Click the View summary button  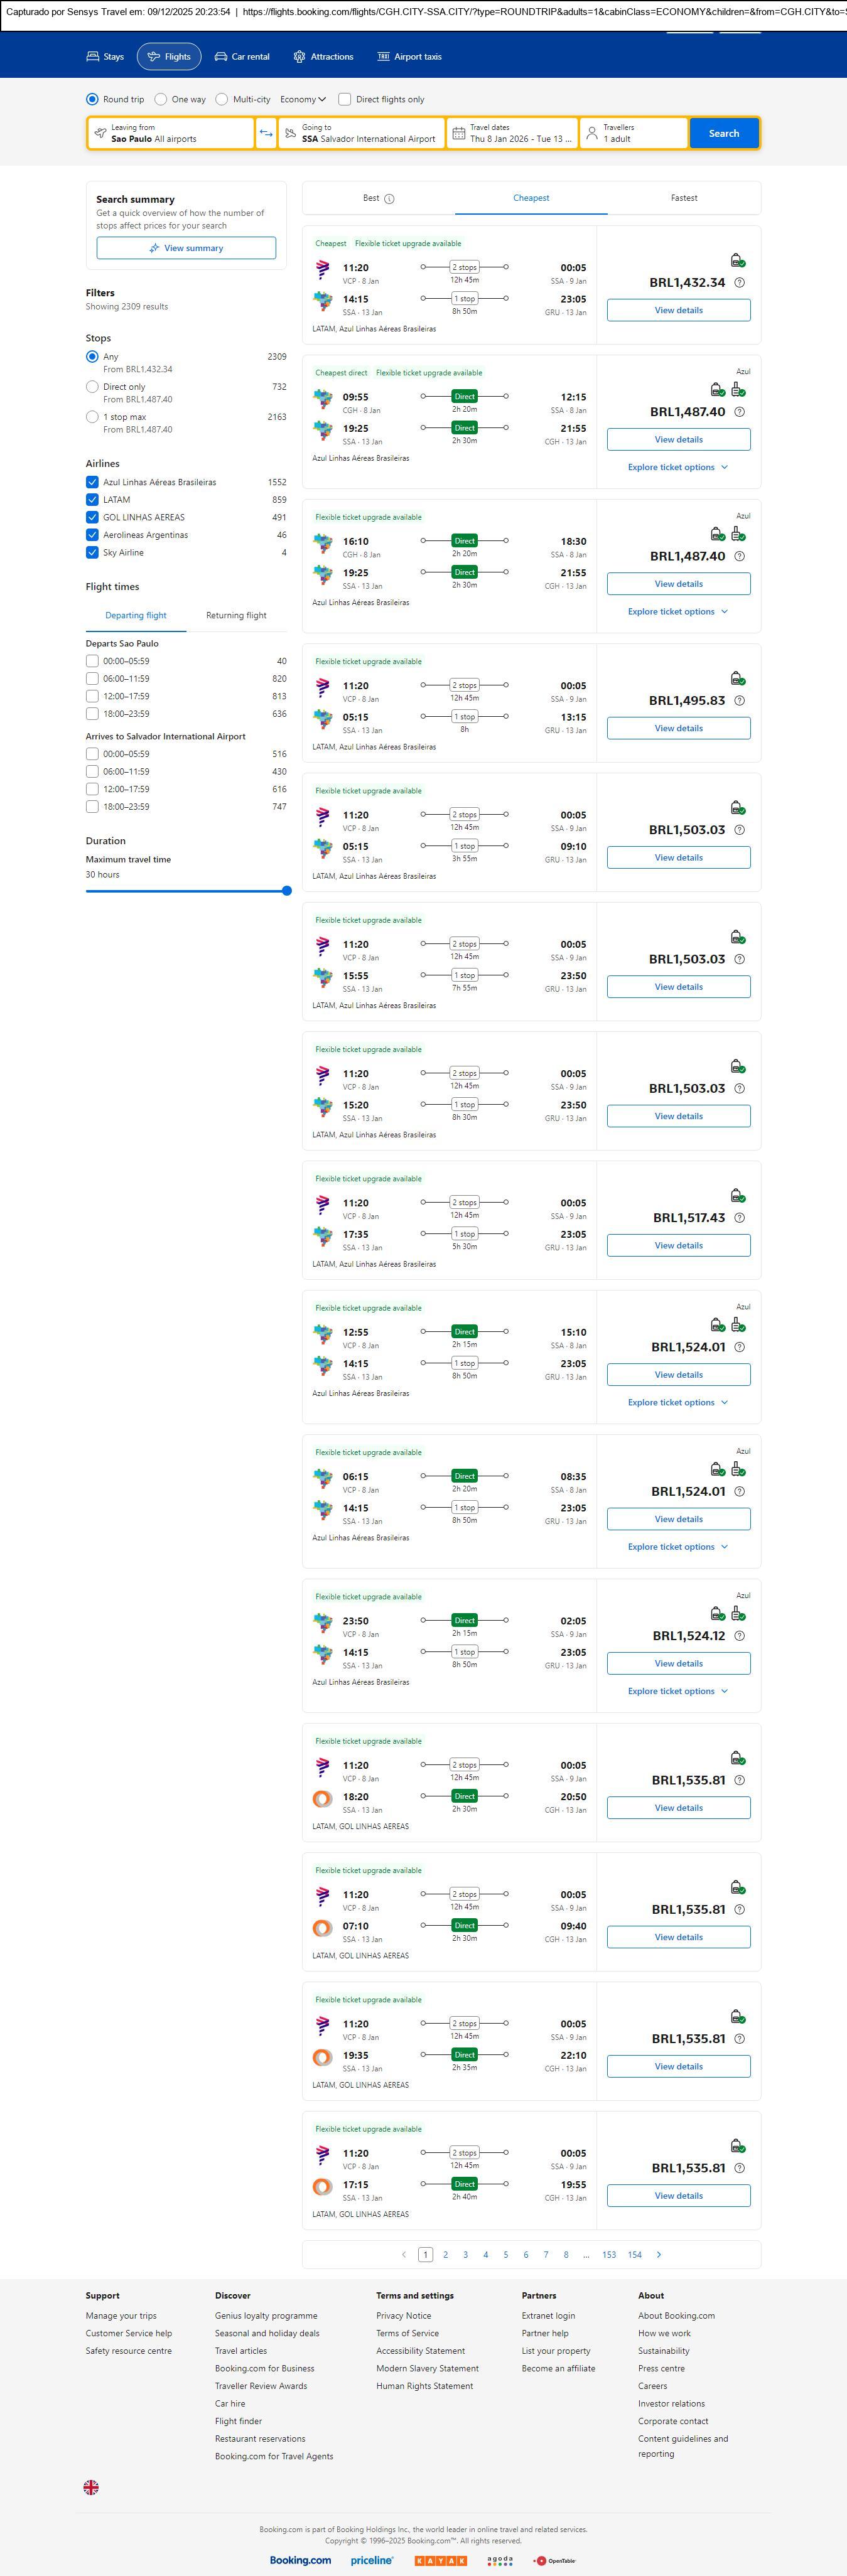pyautogui.click(x=186, y=248)
